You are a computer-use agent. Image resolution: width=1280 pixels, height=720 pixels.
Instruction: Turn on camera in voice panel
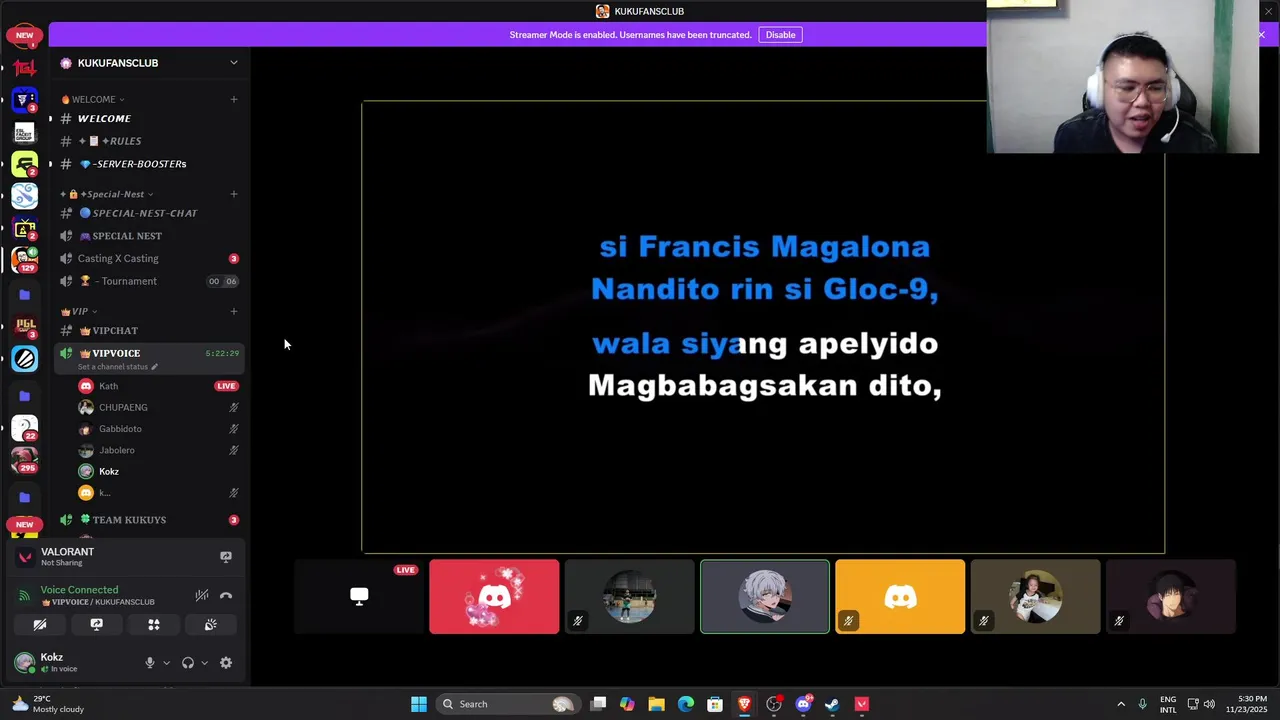coord(40,624)
